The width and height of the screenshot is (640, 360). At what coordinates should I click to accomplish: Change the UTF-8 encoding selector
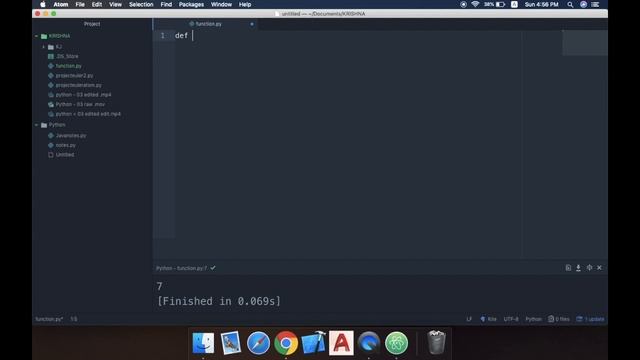pyautogui.click(x=511, y=319)
